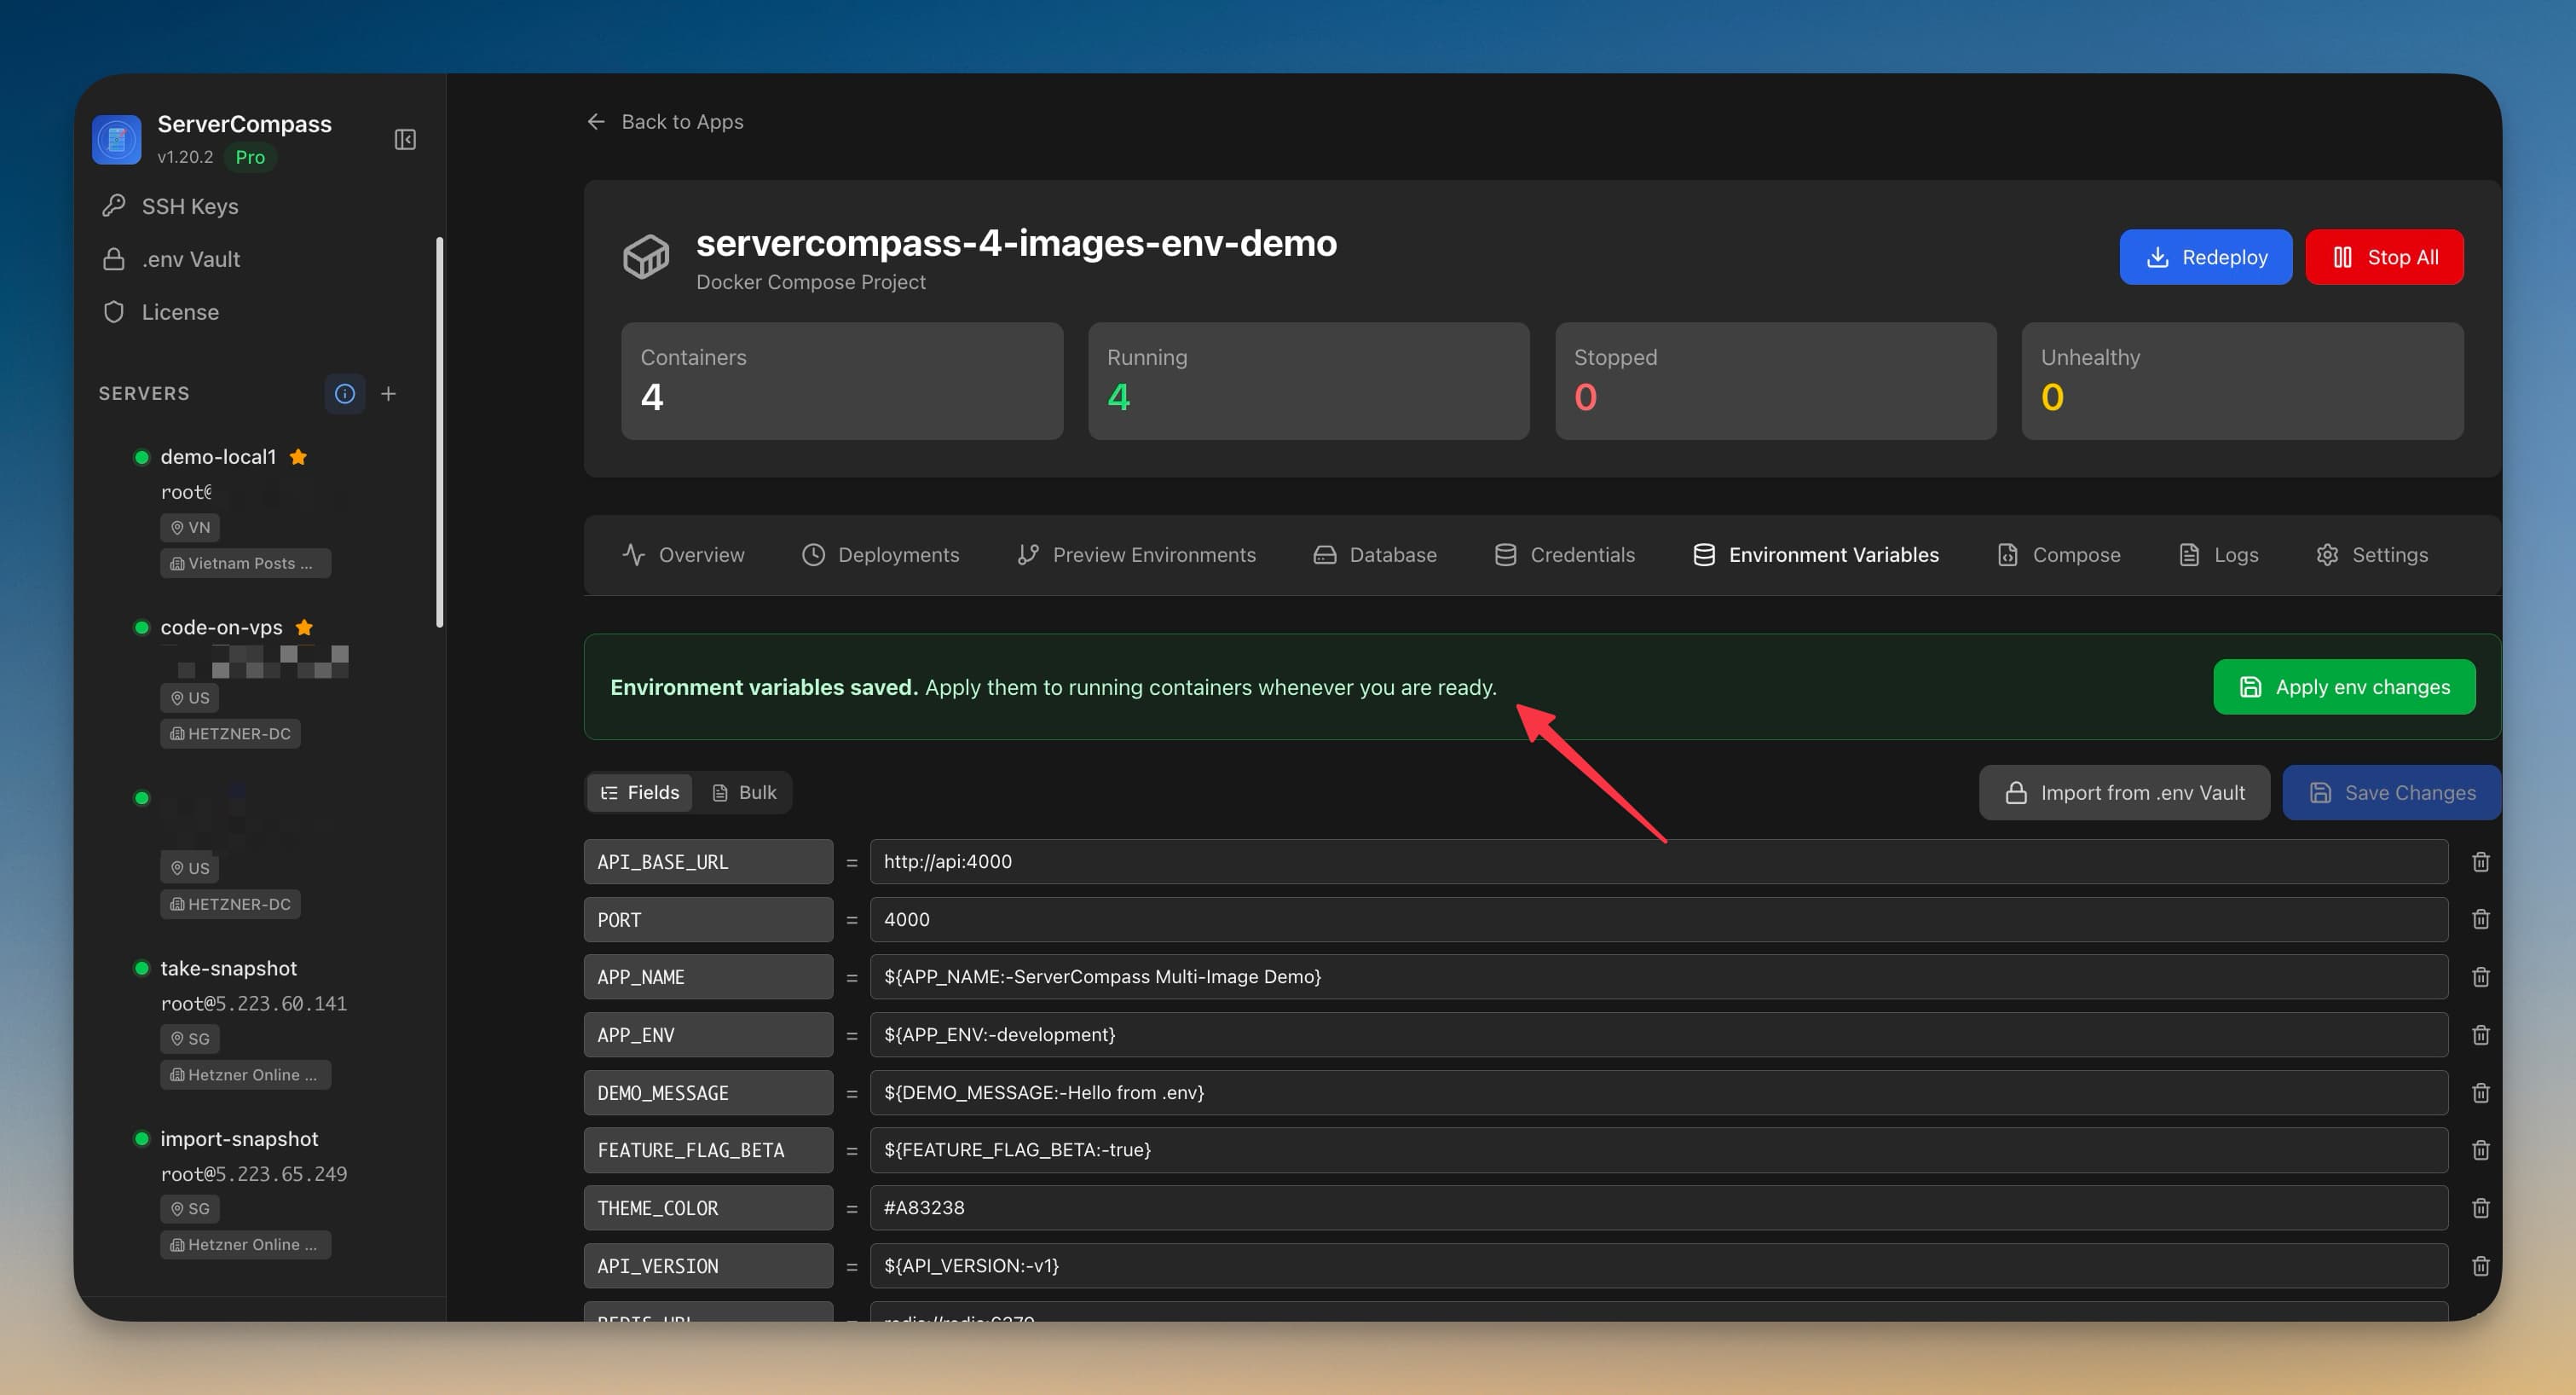The image size is (2576, 1395).
Task: Click star next to code-on-vps
Action: pyautogui.click(x=305, y=627)
